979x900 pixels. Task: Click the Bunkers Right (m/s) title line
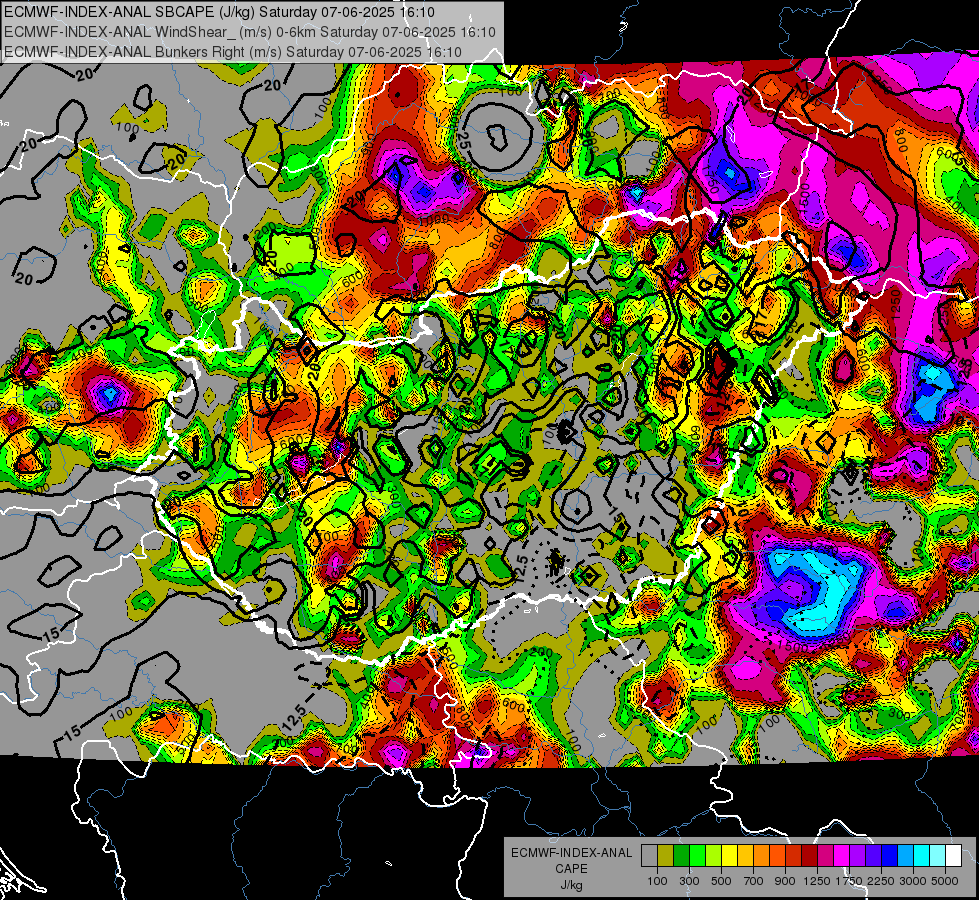[x=233, y=52]
